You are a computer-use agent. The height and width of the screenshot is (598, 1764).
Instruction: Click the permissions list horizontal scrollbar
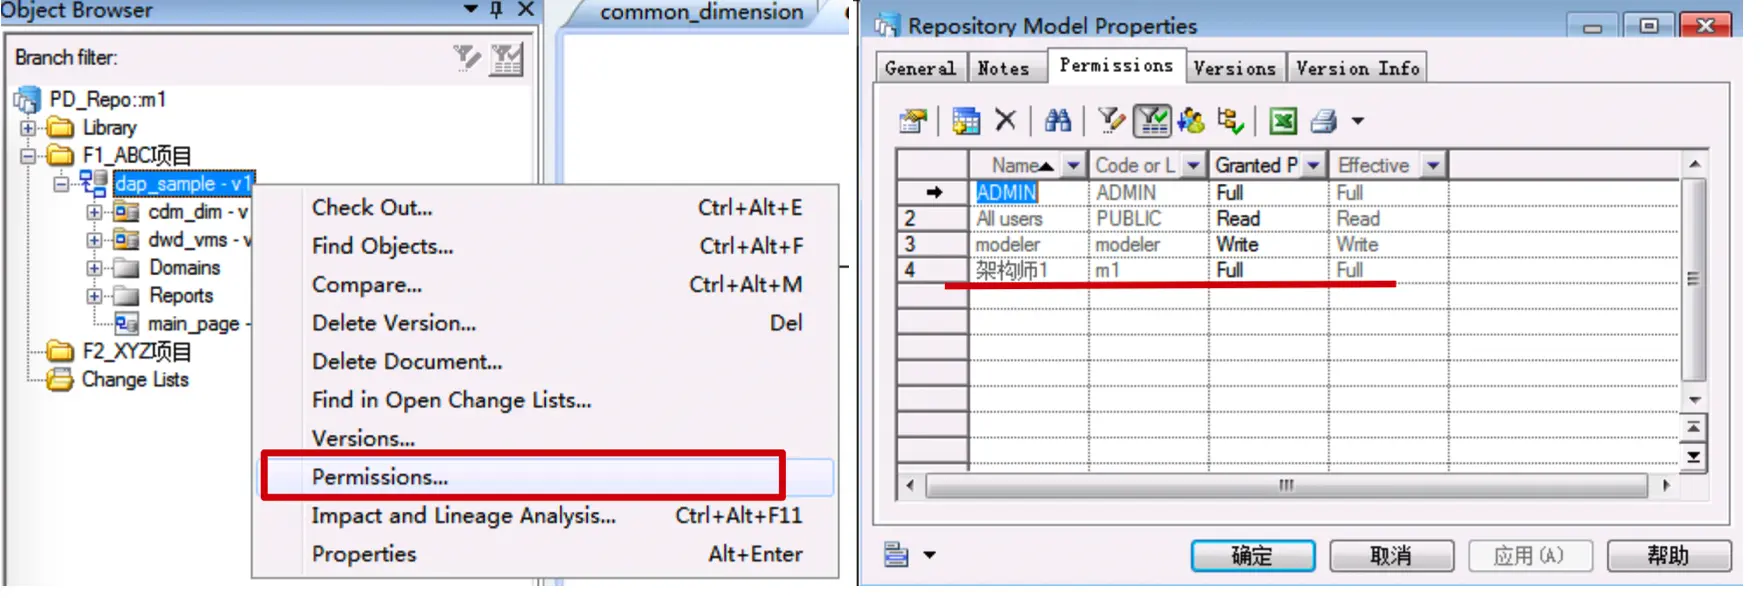(1286, 485)
